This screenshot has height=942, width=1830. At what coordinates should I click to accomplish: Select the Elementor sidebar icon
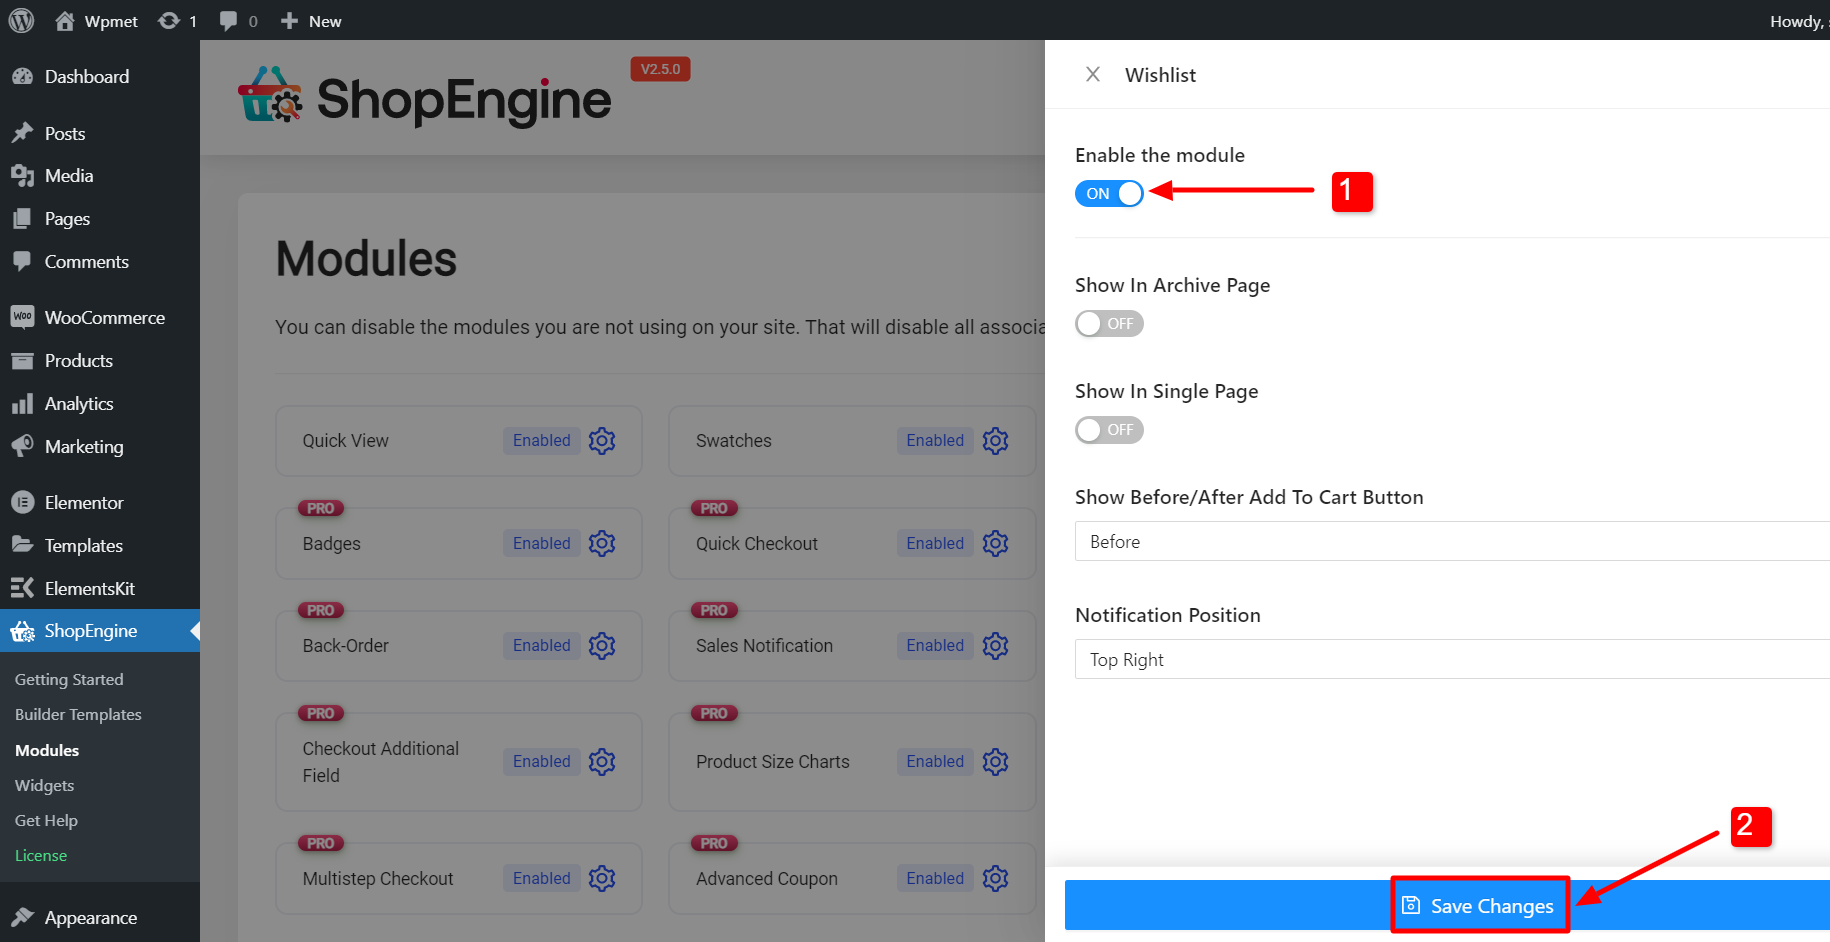point(84,502)
